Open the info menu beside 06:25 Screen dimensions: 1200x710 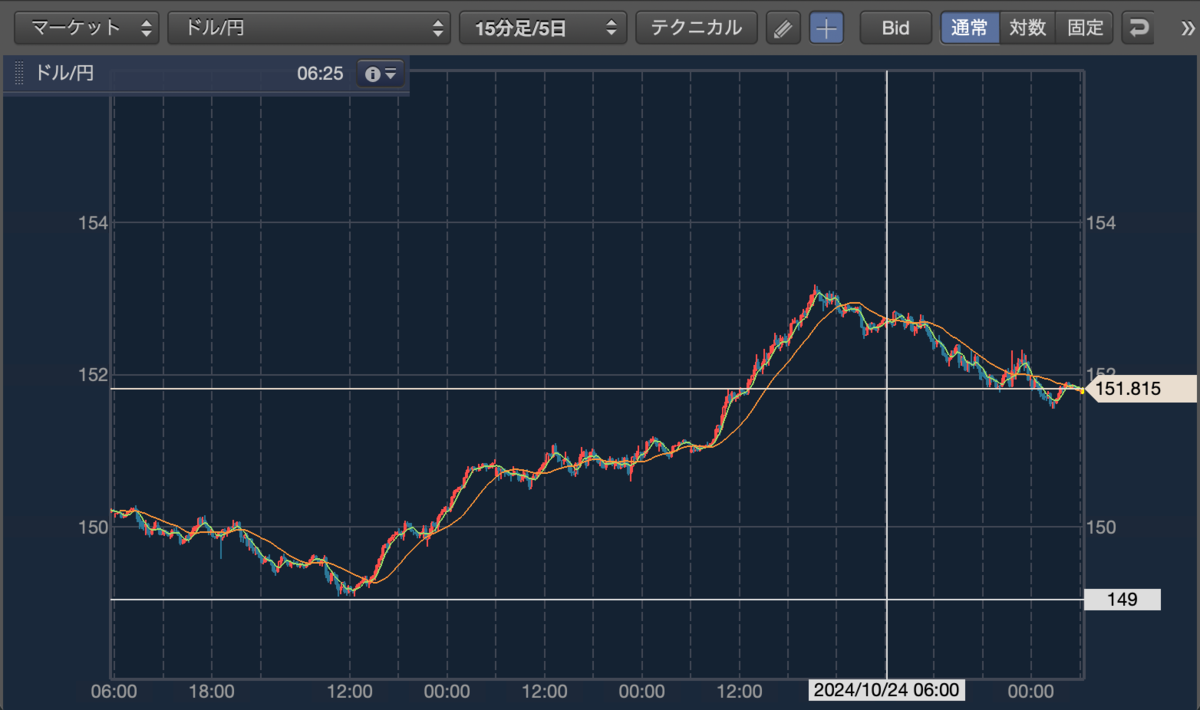381,73
